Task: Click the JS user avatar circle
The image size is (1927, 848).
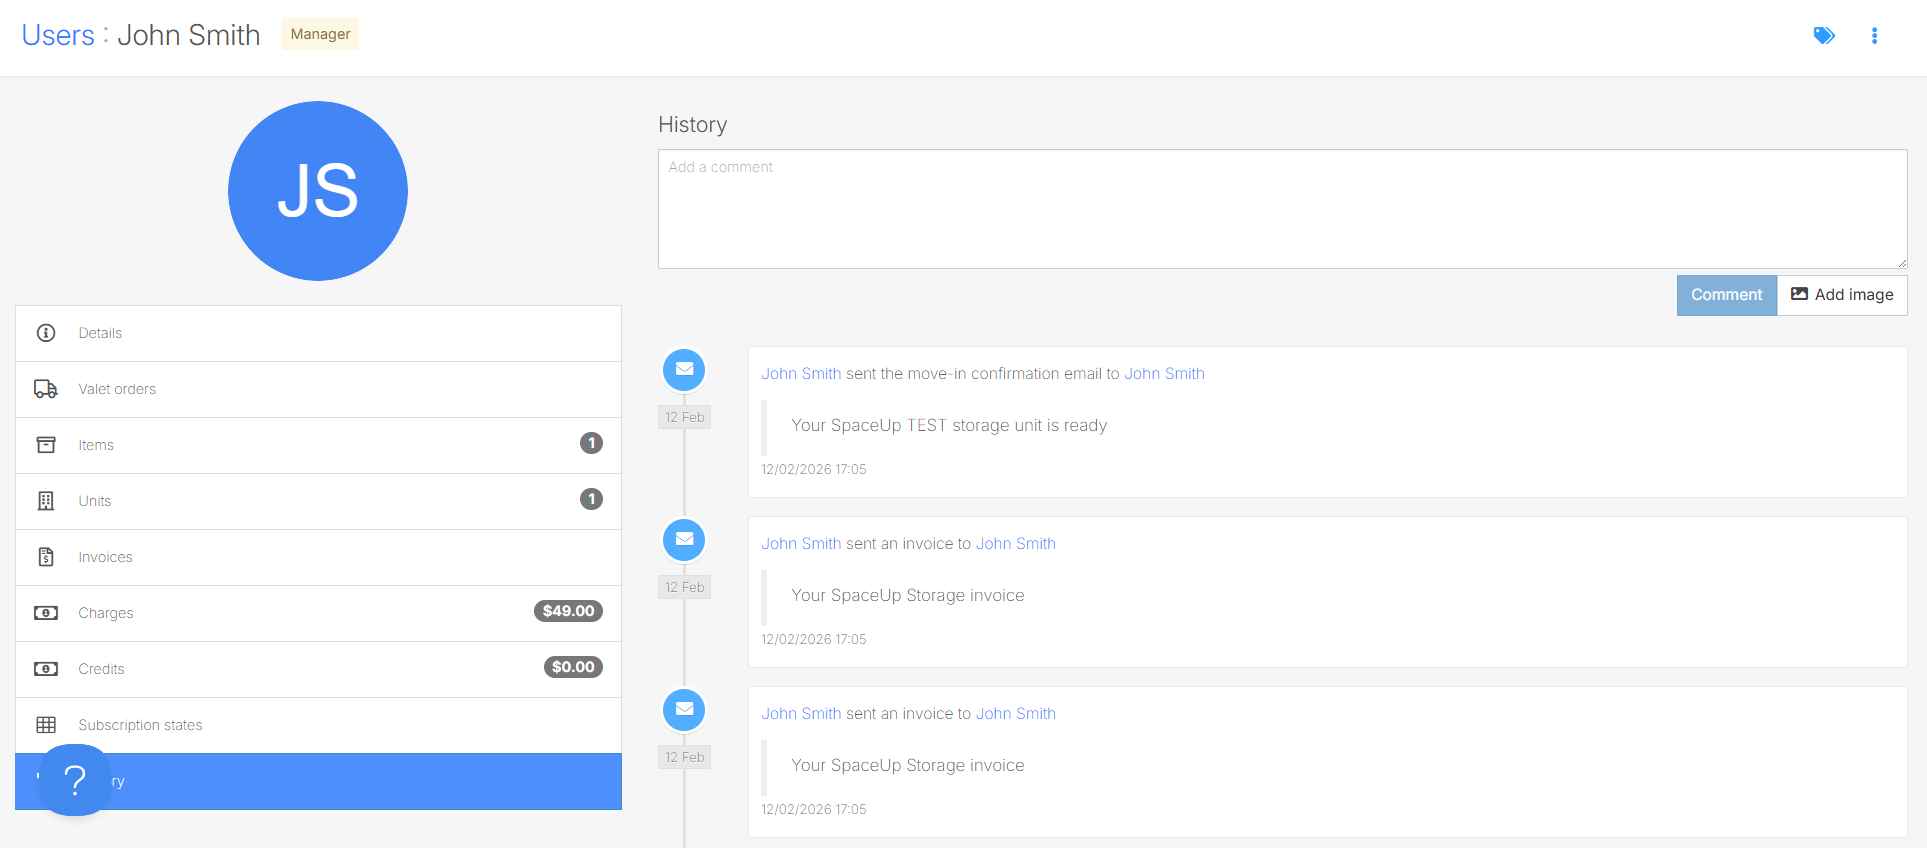Action: (x=318, y=191)
